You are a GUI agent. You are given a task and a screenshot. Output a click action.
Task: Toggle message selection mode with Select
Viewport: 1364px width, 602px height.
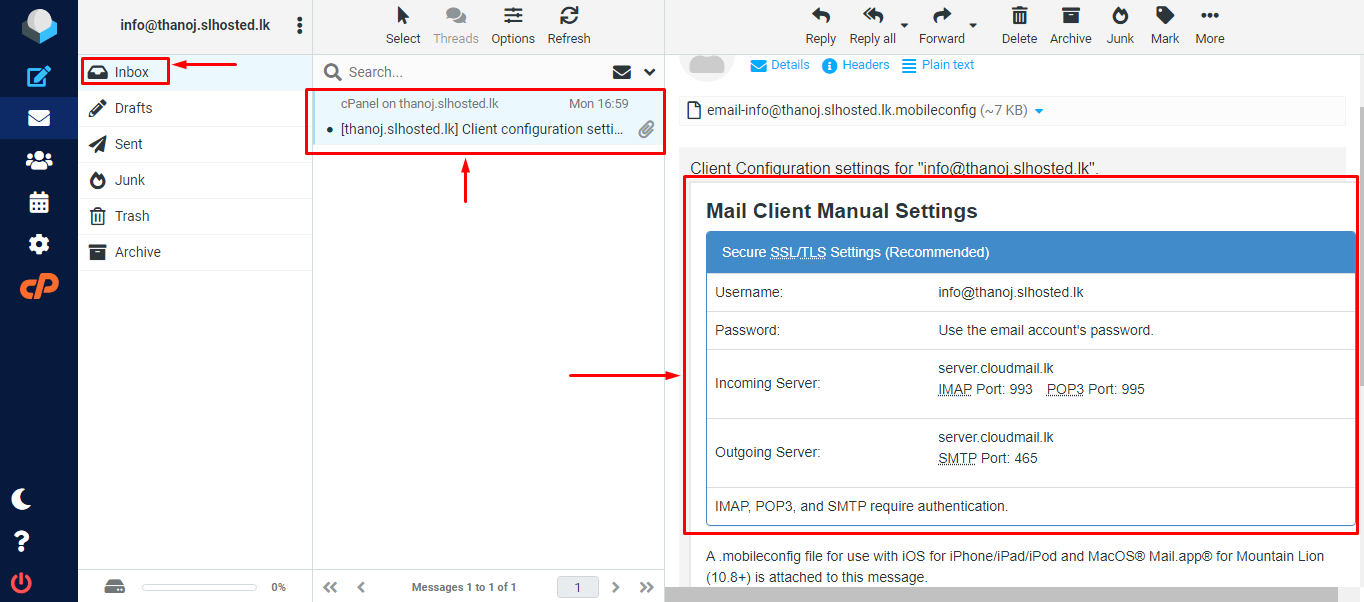(x=402, y=25)
